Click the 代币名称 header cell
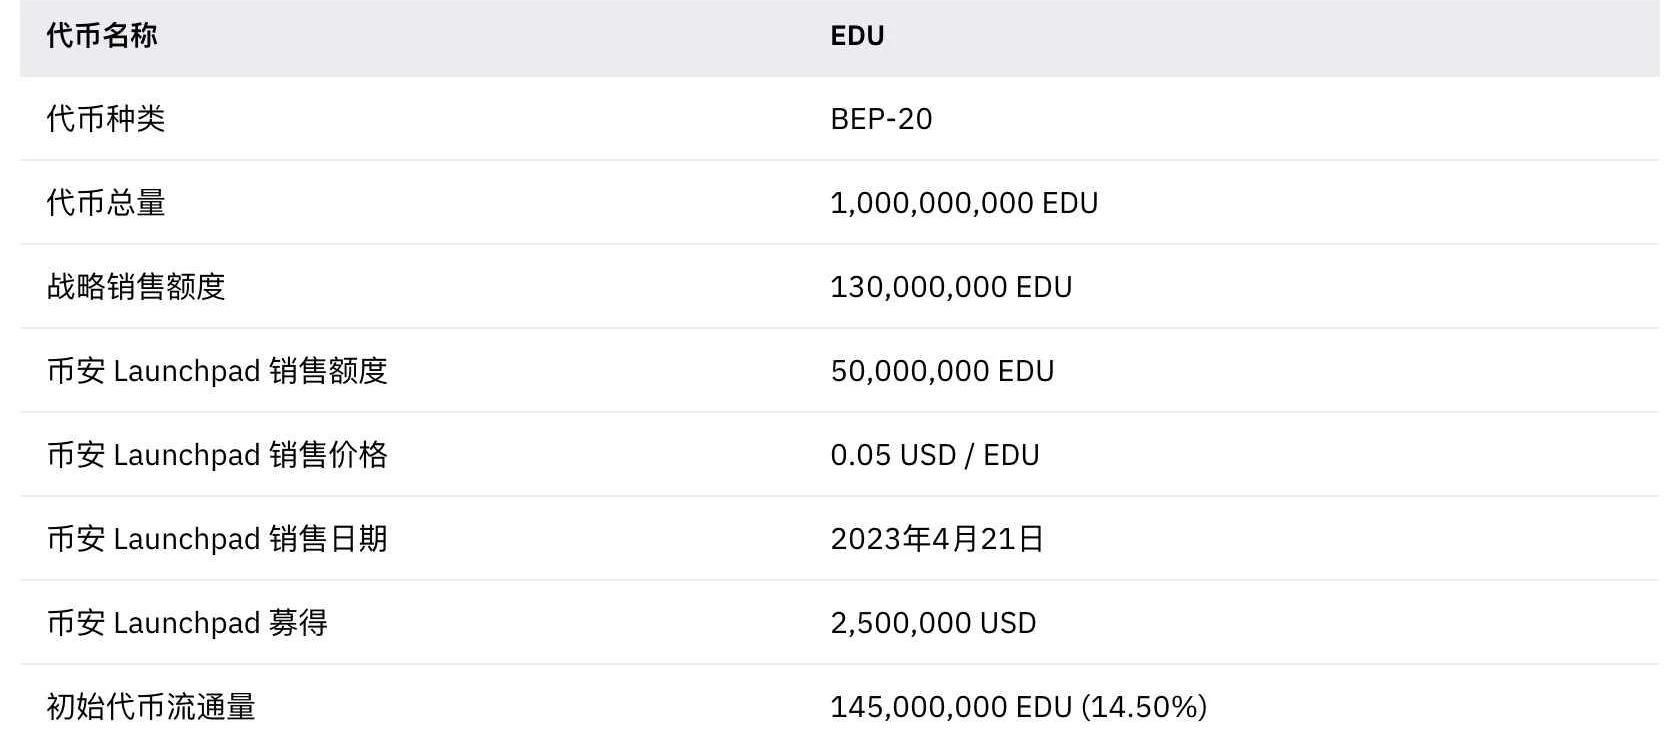 click(102, 36)
